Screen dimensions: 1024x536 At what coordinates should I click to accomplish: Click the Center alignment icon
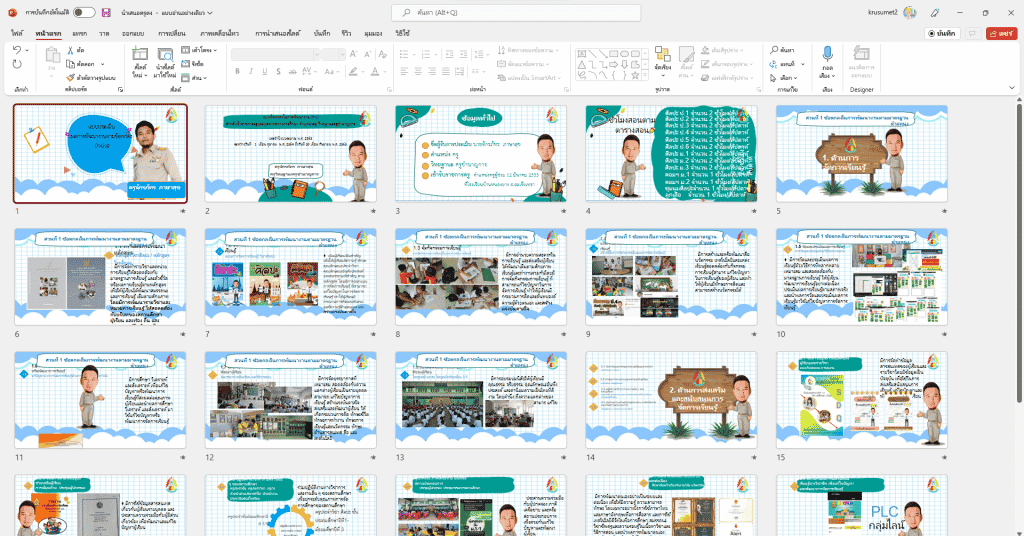(x=418, y=71)
